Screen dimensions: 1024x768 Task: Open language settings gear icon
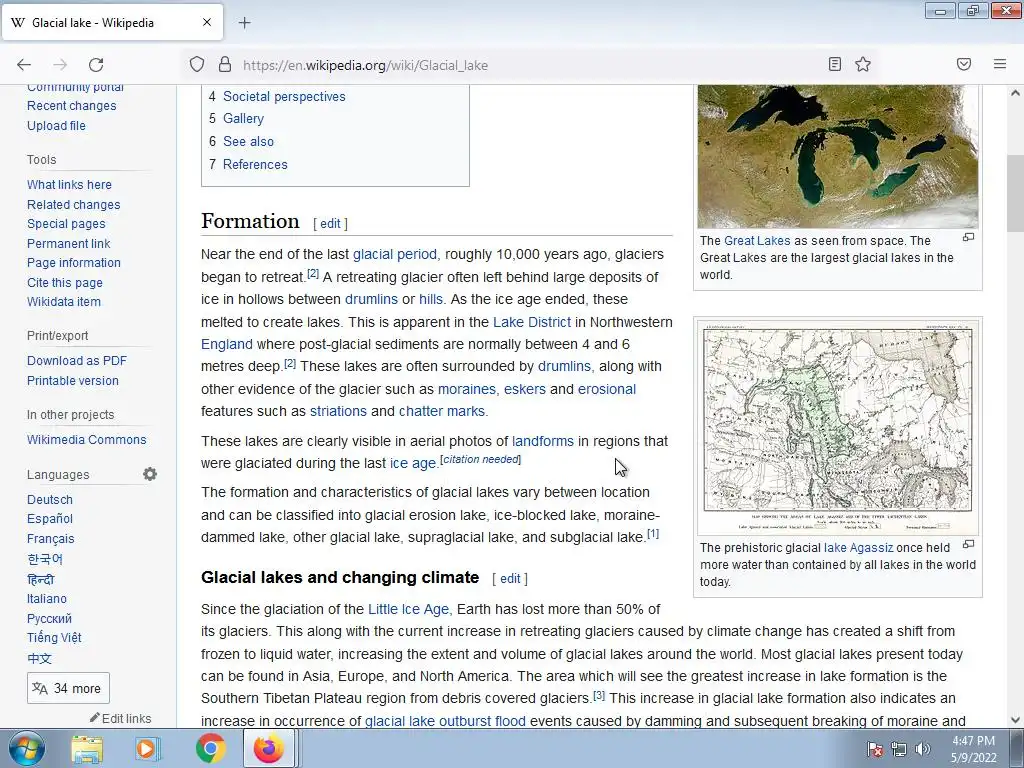click(x=150, y=474)
